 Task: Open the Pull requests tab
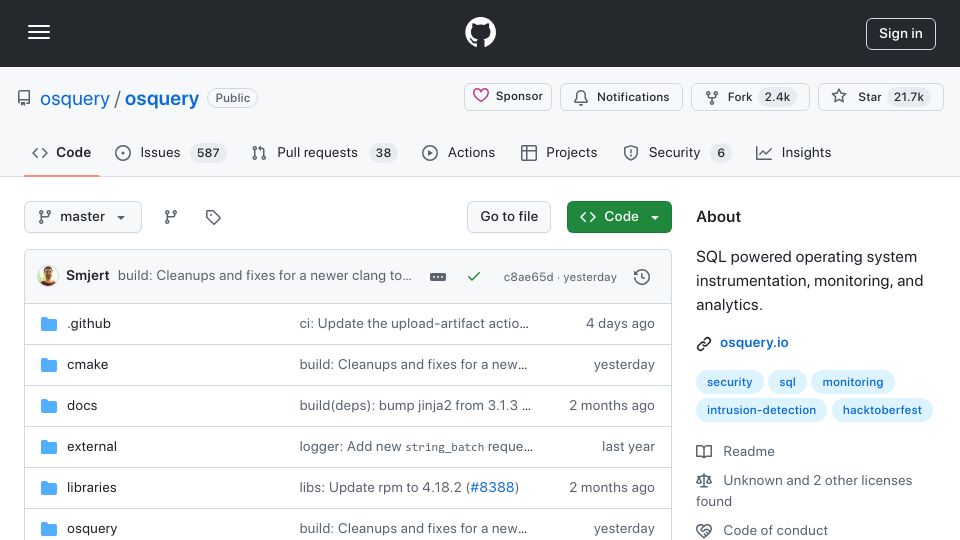324,152
